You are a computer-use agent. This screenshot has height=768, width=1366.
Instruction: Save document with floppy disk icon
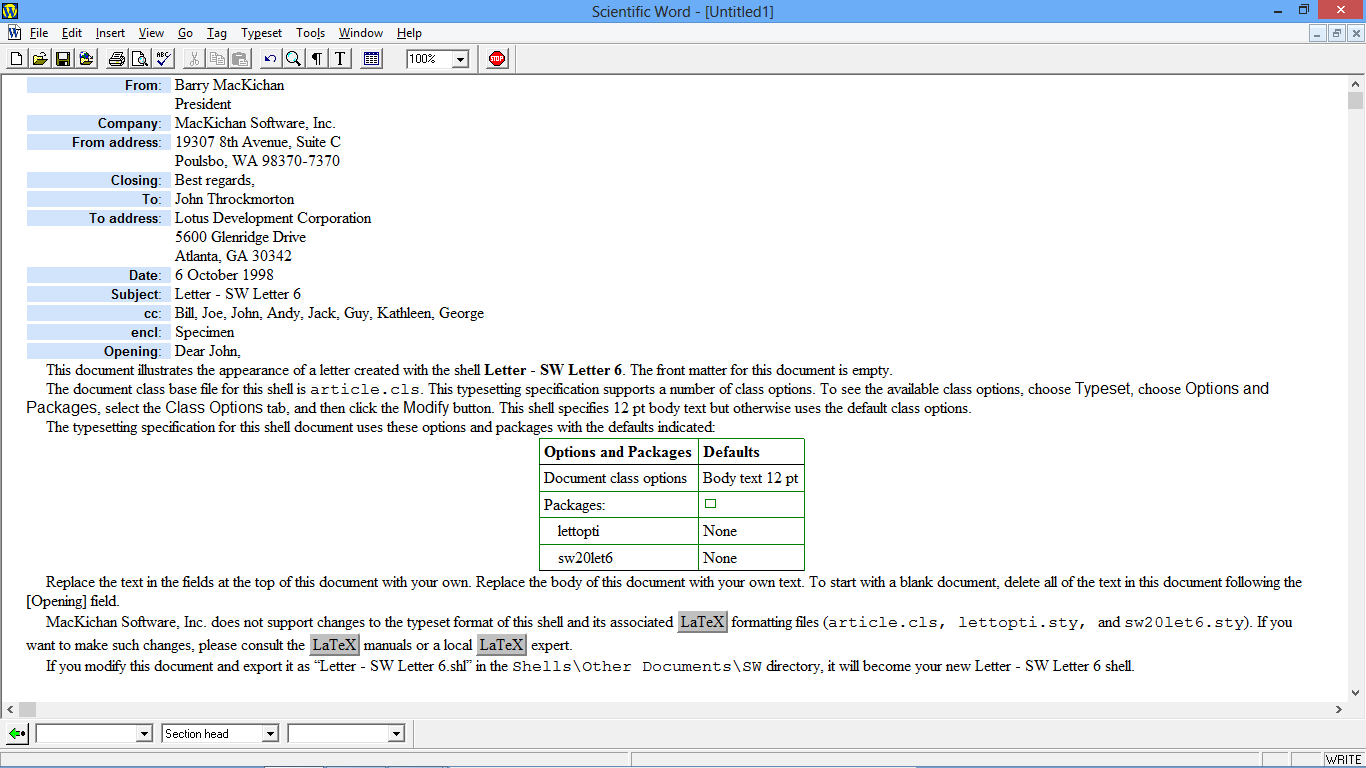63,59
